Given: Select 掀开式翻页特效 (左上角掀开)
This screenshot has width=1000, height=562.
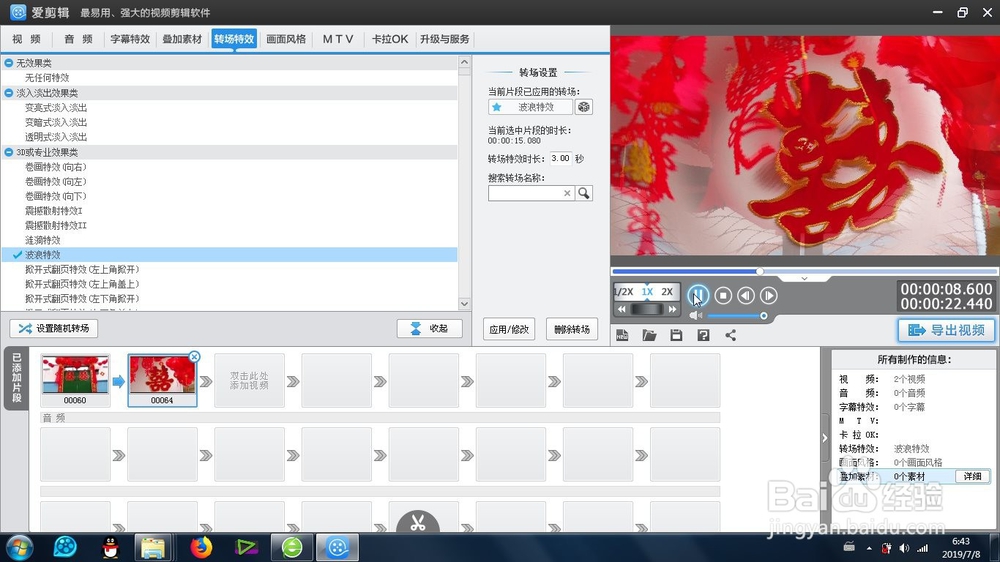Looking at the screenshot, I should coord(82,269).
